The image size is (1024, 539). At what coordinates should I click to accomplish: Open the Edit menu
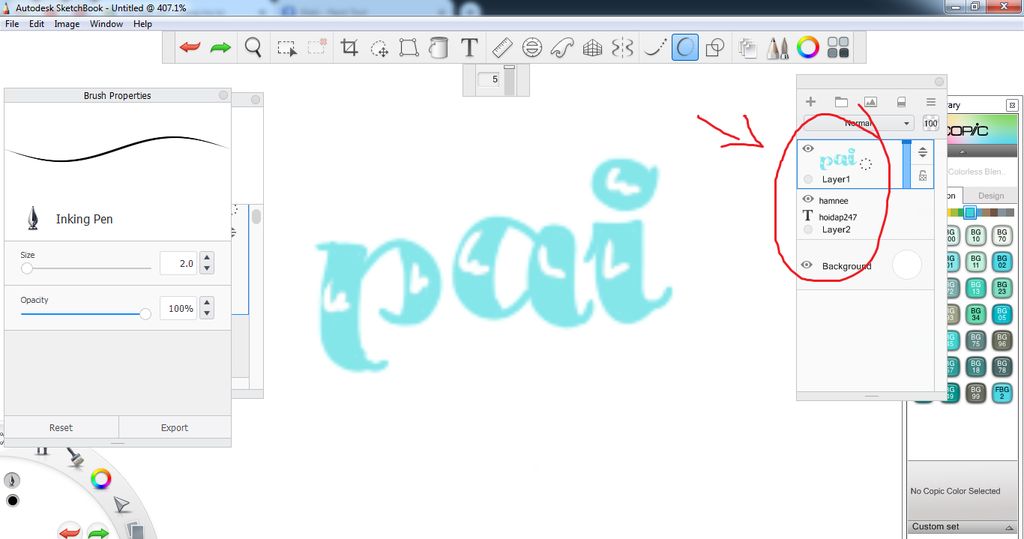click(x=37, y=24)
